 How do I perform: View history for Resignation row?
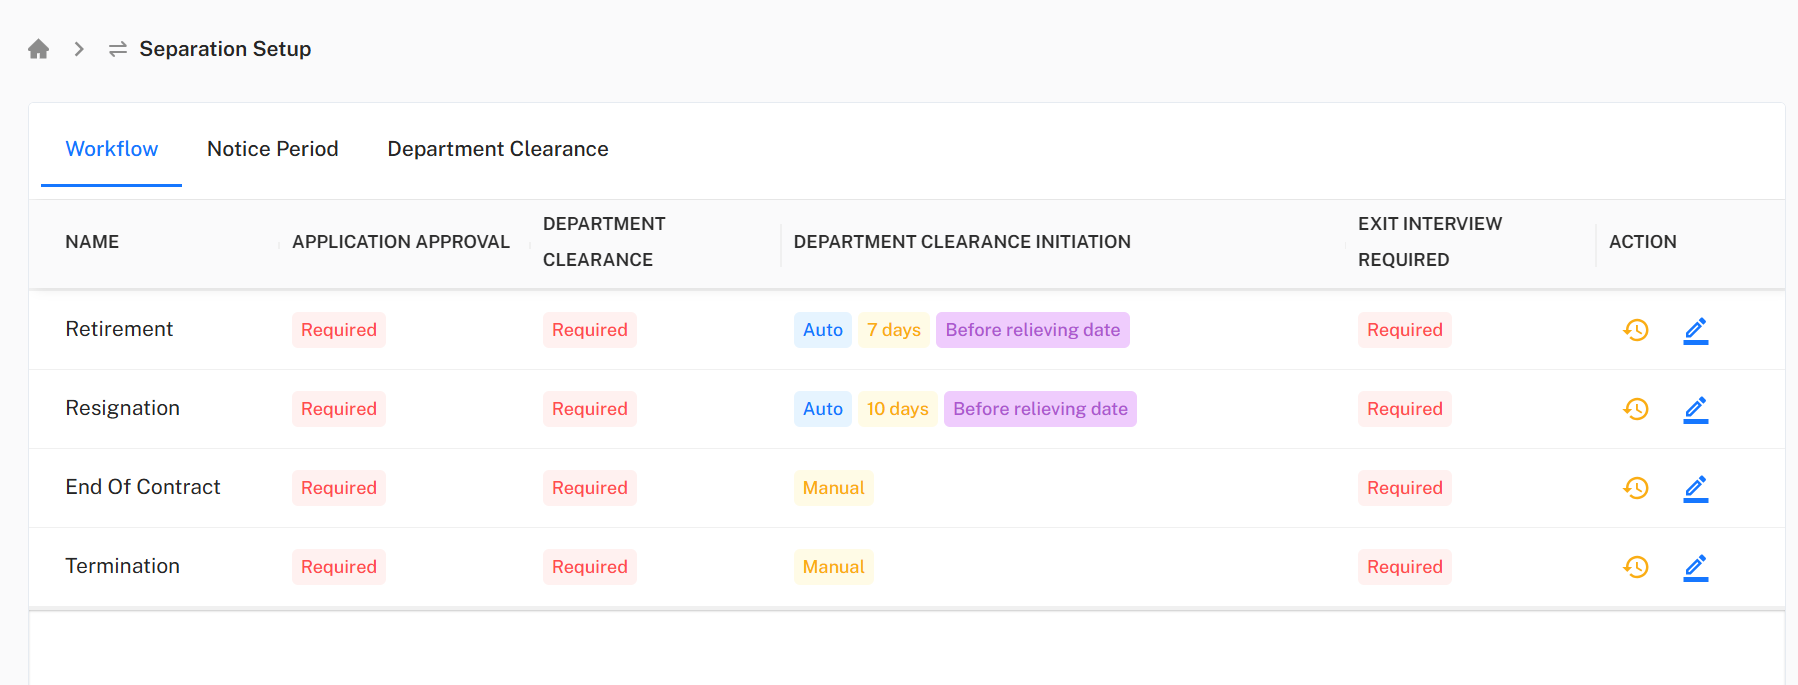(1636, 409)
